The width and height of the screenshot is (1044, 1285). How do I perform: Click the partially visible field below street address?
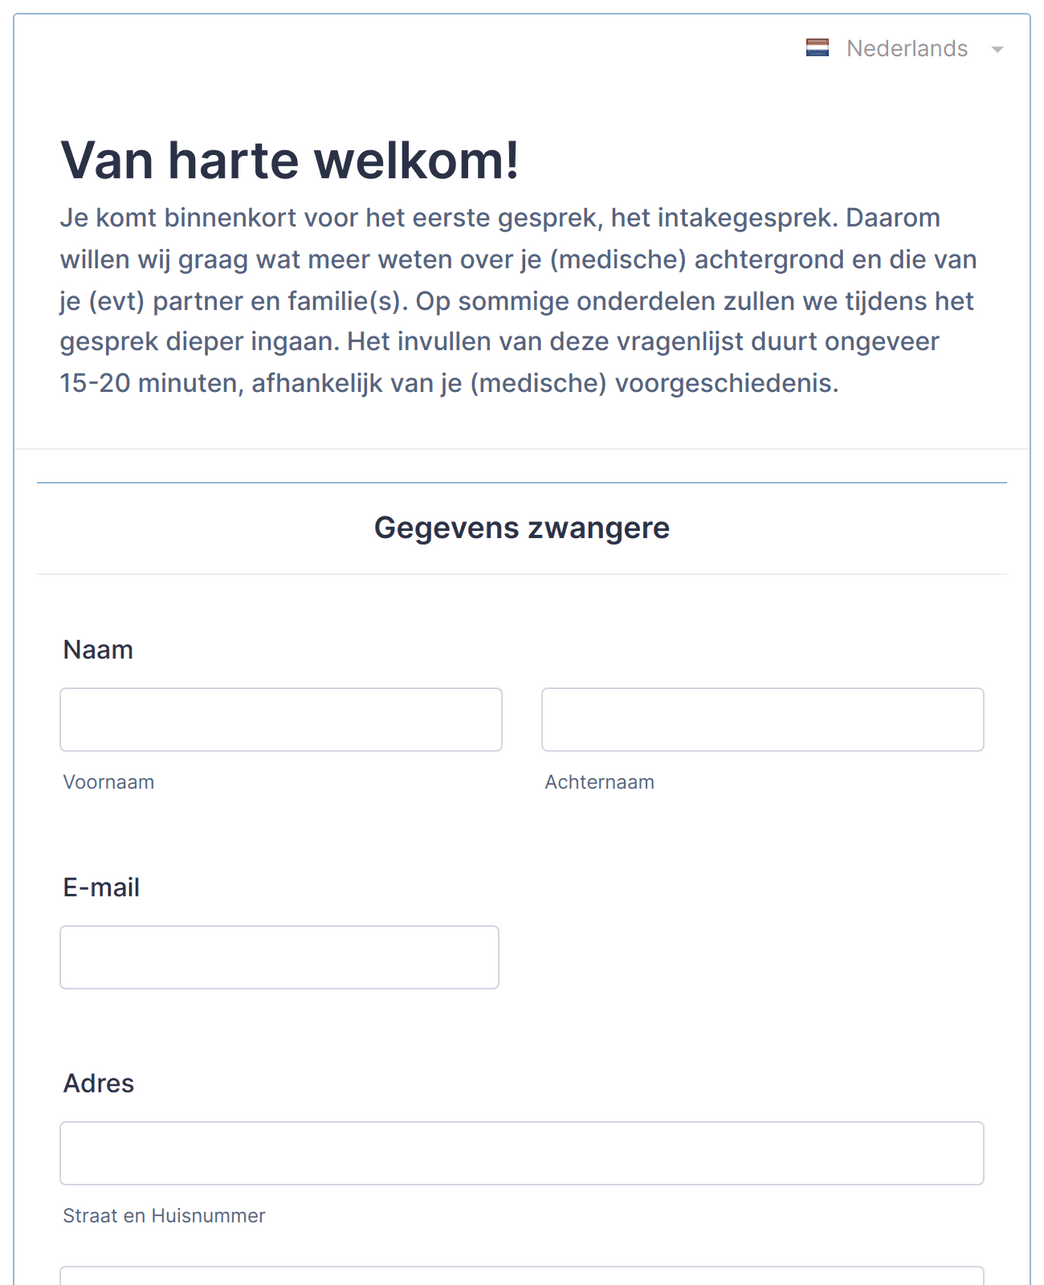(522, 1276)
